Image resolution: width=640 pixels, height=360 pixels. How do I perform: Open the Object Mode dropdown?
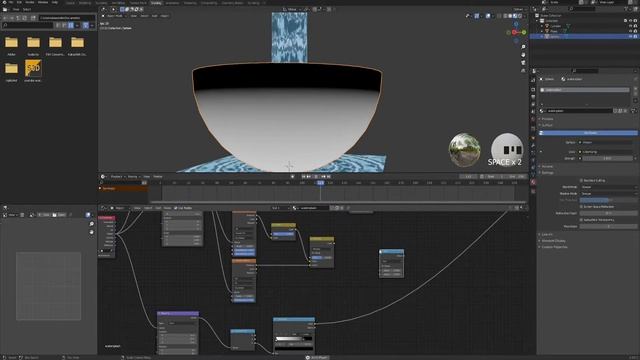pyautogui.click(x=115, y=16)
